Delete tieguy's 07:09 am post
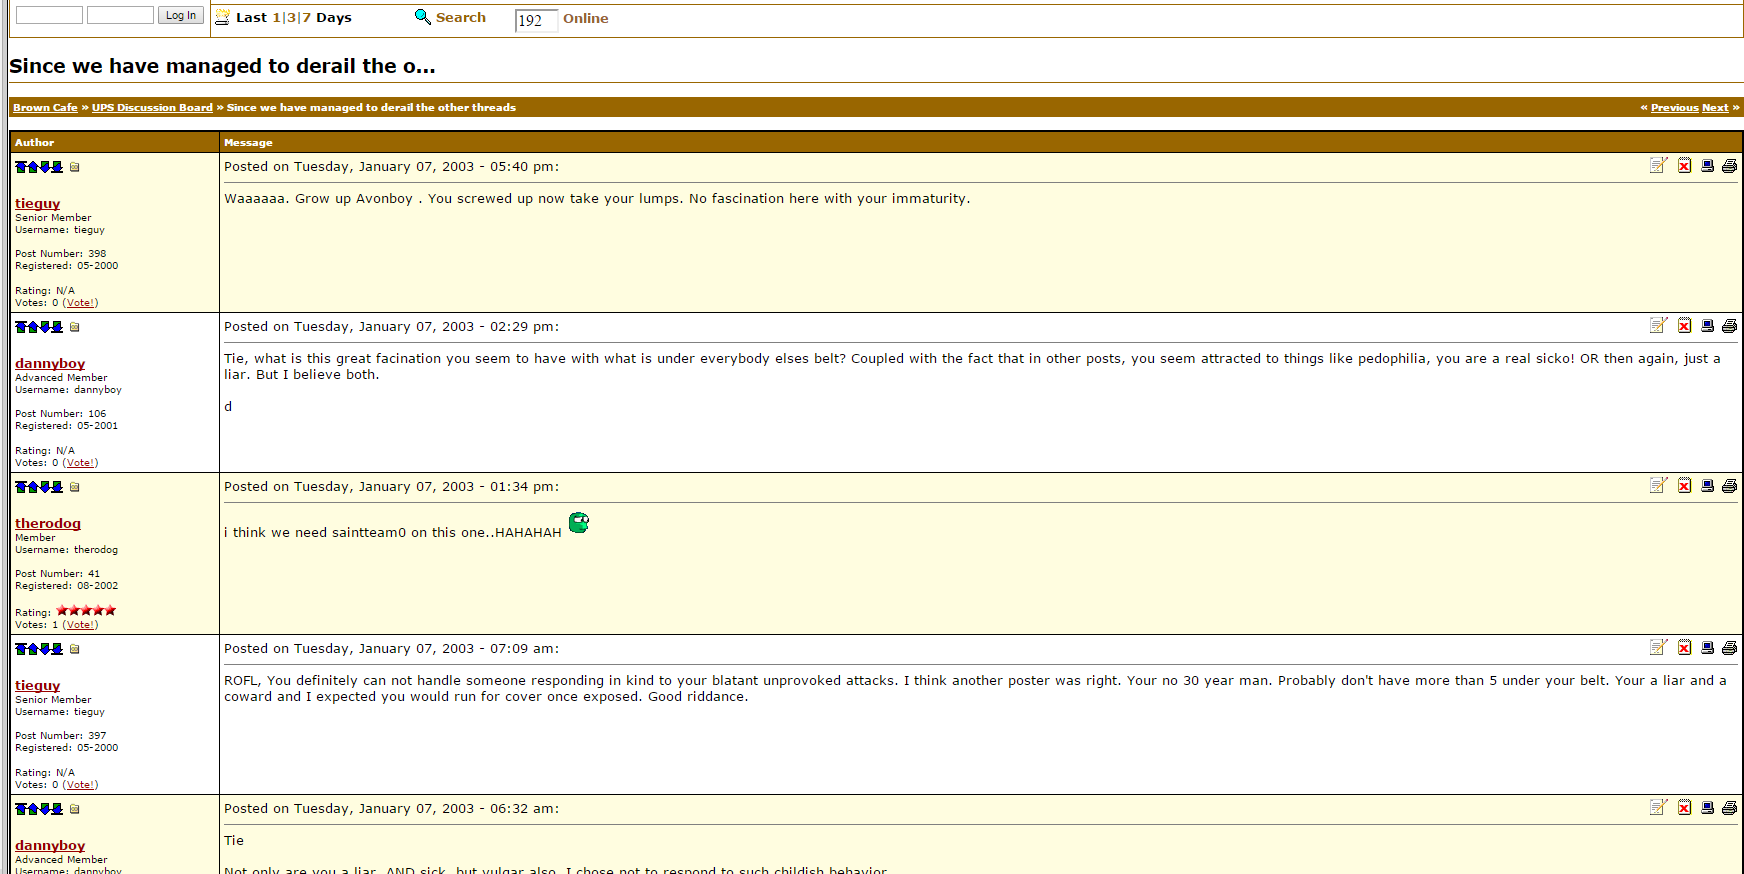 1685,648
